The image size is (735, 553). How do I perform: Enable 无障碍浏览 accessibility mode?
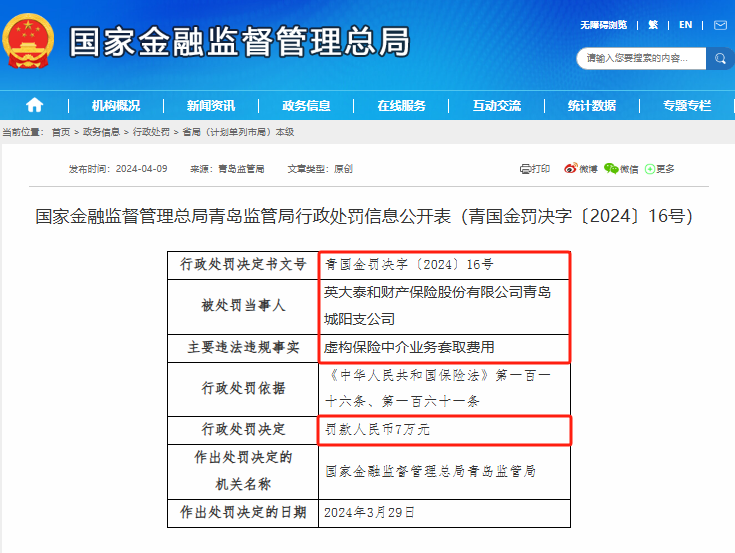(x=604, y=25)
